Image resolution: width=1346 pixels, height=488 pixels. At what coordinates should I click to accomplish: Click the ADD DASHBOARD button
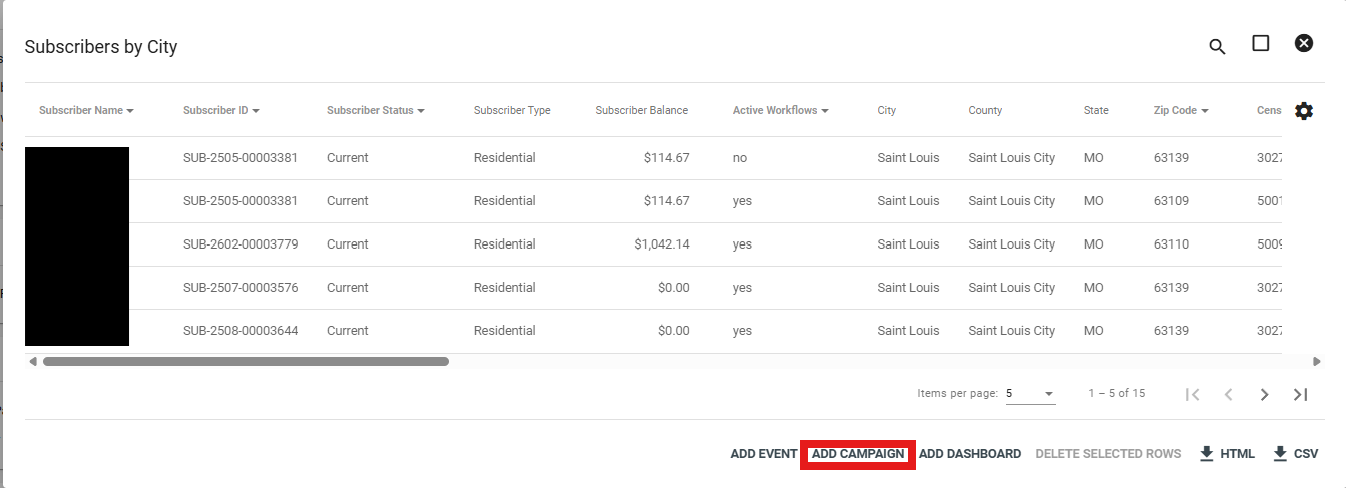click(x=970, y=454)
